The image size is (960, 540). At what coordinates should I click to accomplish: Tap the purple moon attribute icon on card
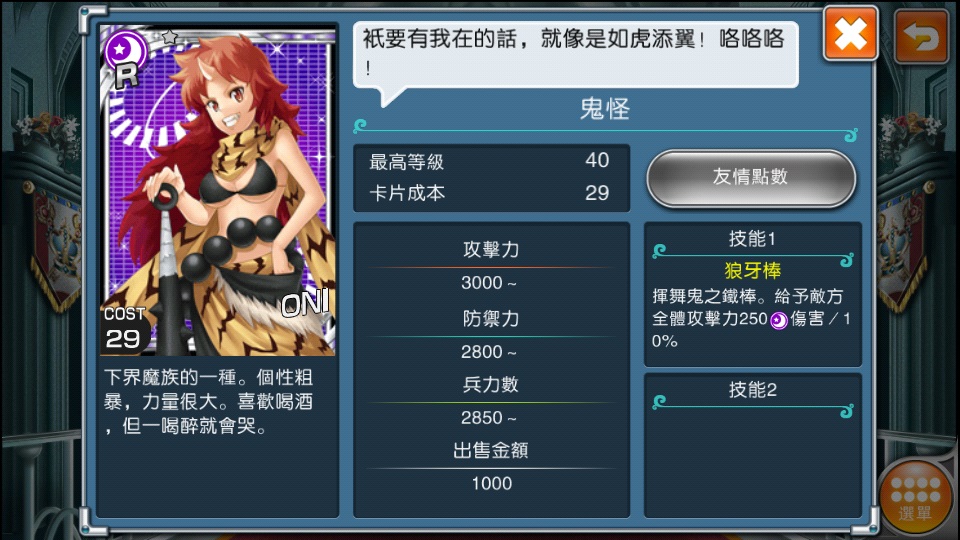tap(124, 49)
